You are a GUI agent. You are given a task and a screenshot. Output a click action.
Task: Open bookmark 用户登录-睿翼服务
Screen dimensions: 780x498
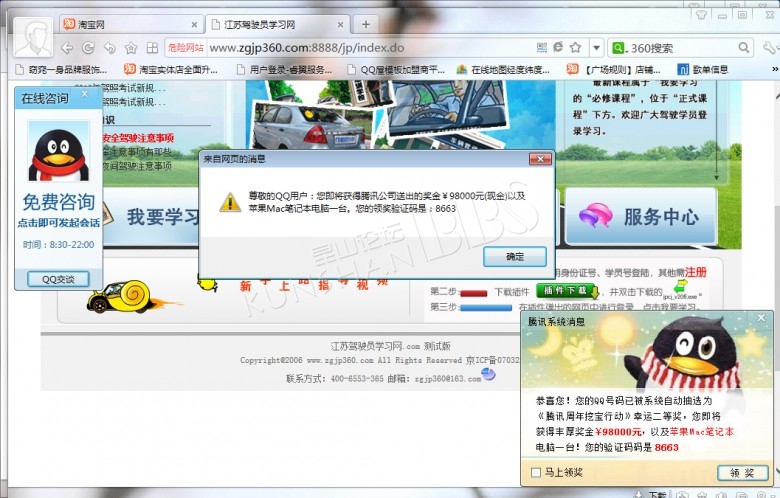coord(285,70)
